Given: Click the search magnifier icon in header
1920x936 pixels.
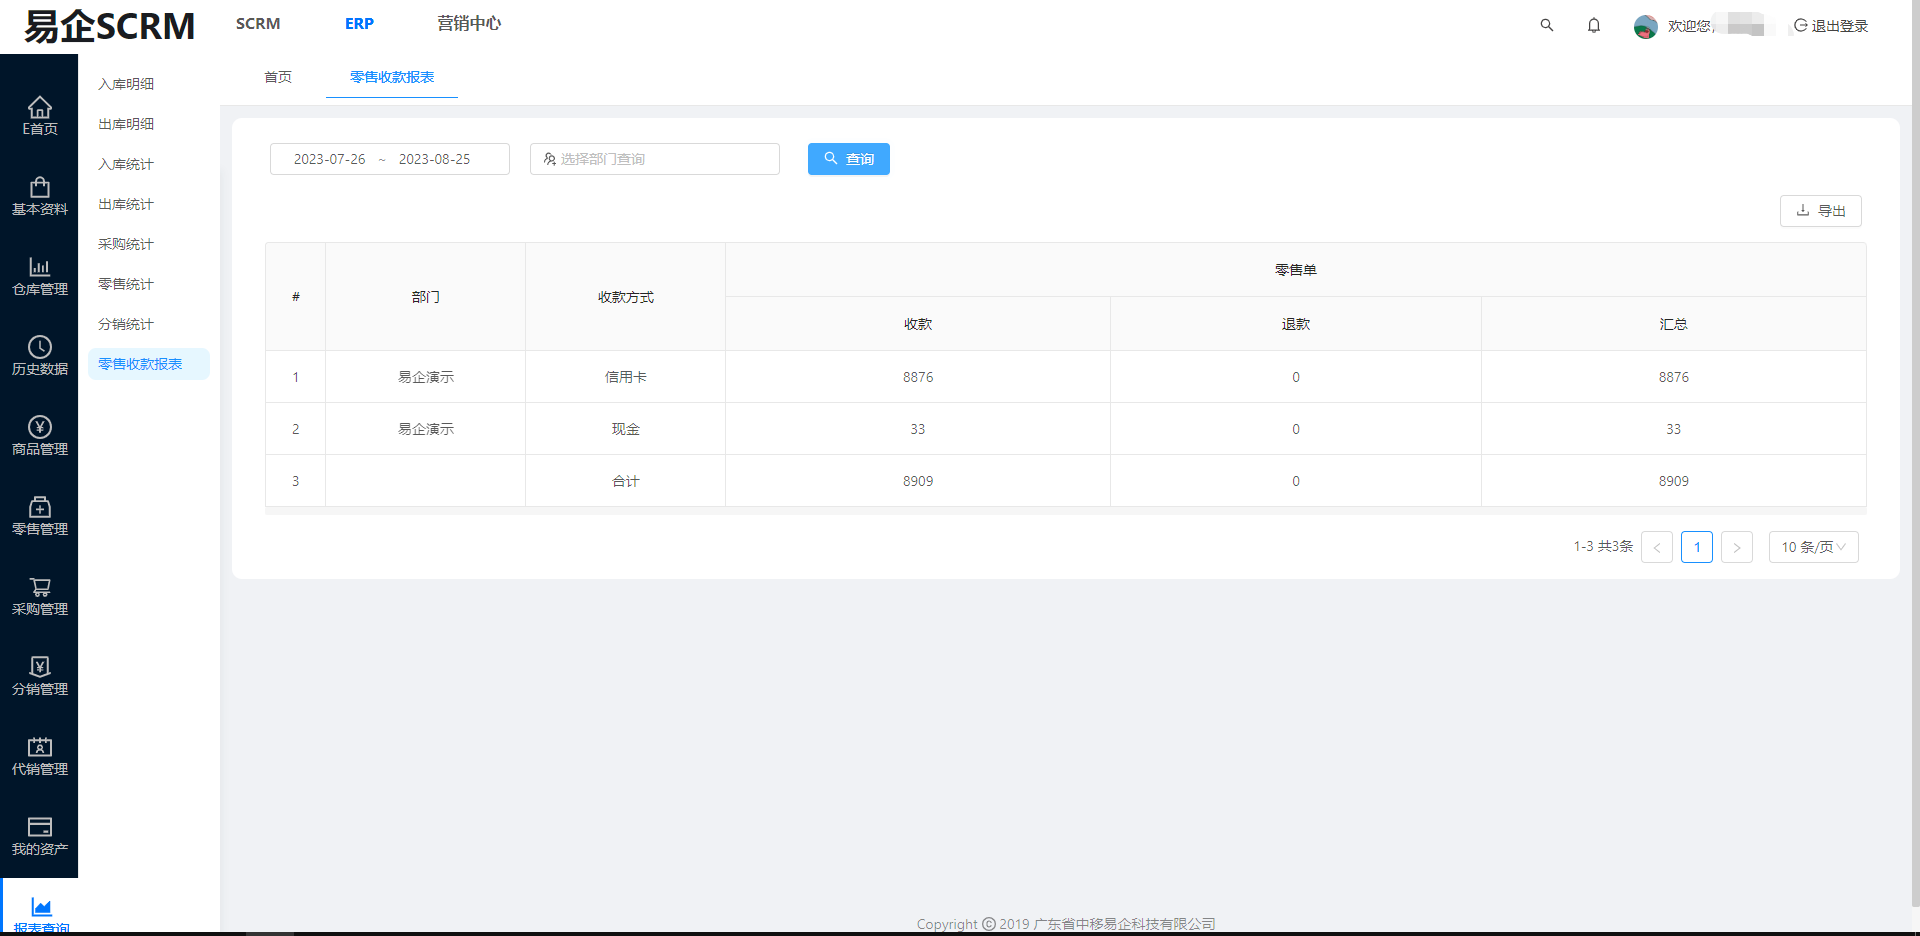Looking at the screenshot, I should point(1547,25).
